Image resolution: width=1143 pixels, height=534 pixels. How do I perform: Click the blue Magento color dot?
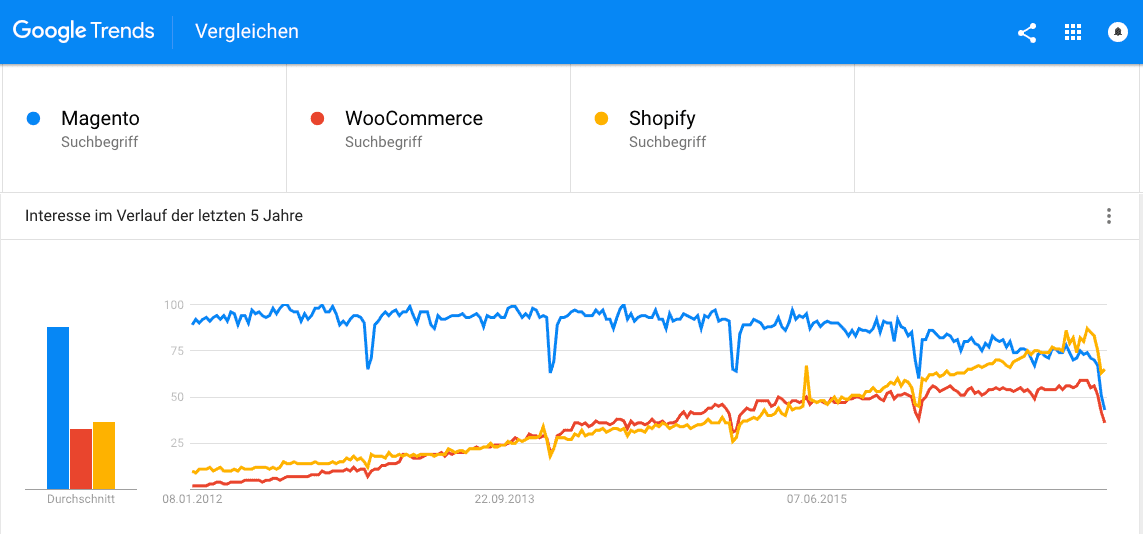(x=34, y=119)
